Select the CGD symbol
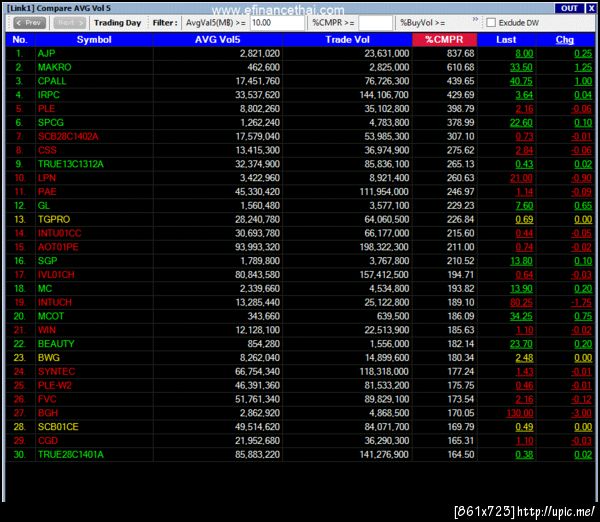Image resolution: width=600 pixels, height=522 pixels. coord(48,441)
